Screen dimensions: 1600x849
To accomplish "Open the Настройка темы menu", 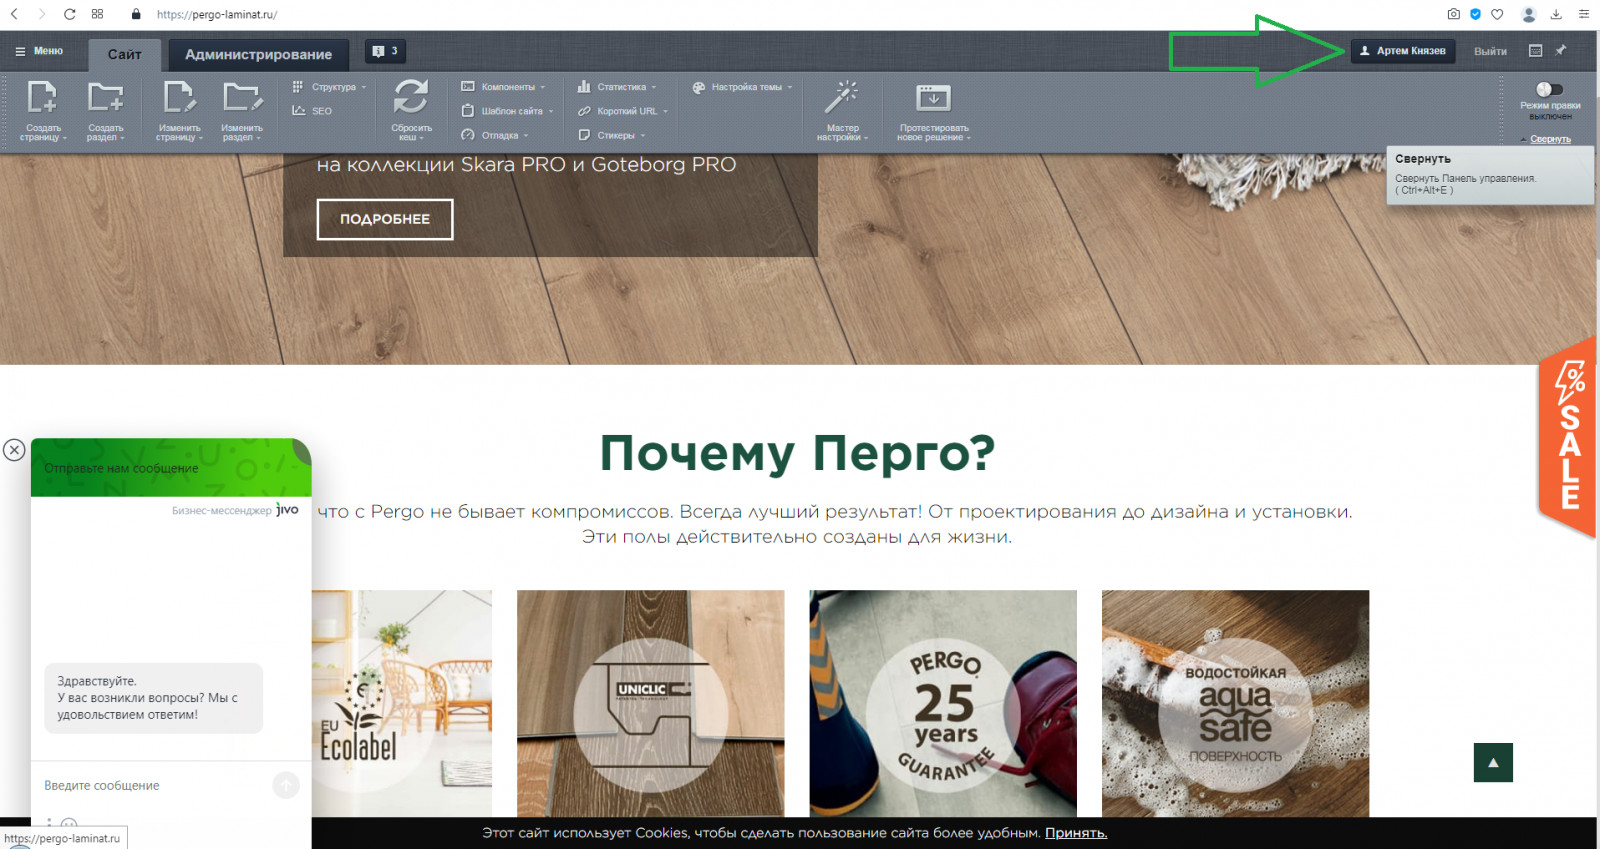I will pos(742,87).
